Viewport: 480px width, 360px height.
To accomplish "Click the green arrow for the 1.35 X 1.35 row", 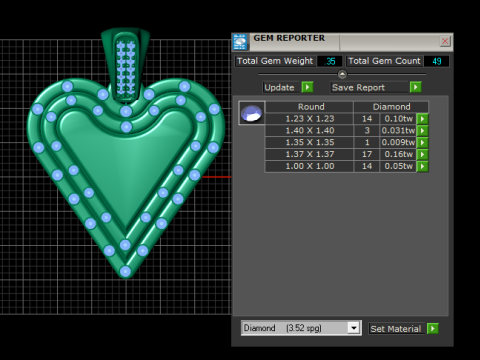I will pos(423,143).
